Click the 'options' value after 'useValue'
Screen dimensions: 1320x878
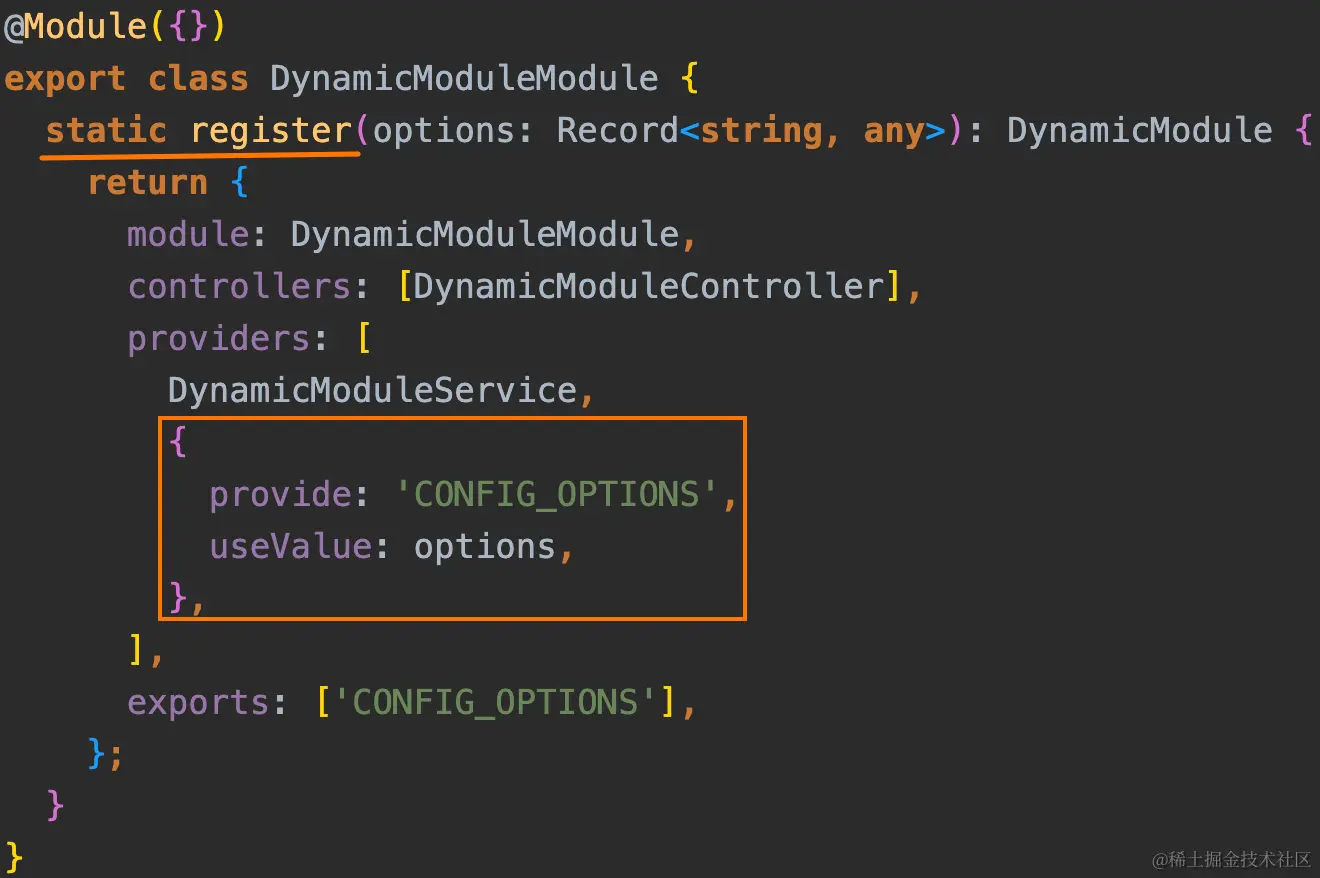pos(484,547)
